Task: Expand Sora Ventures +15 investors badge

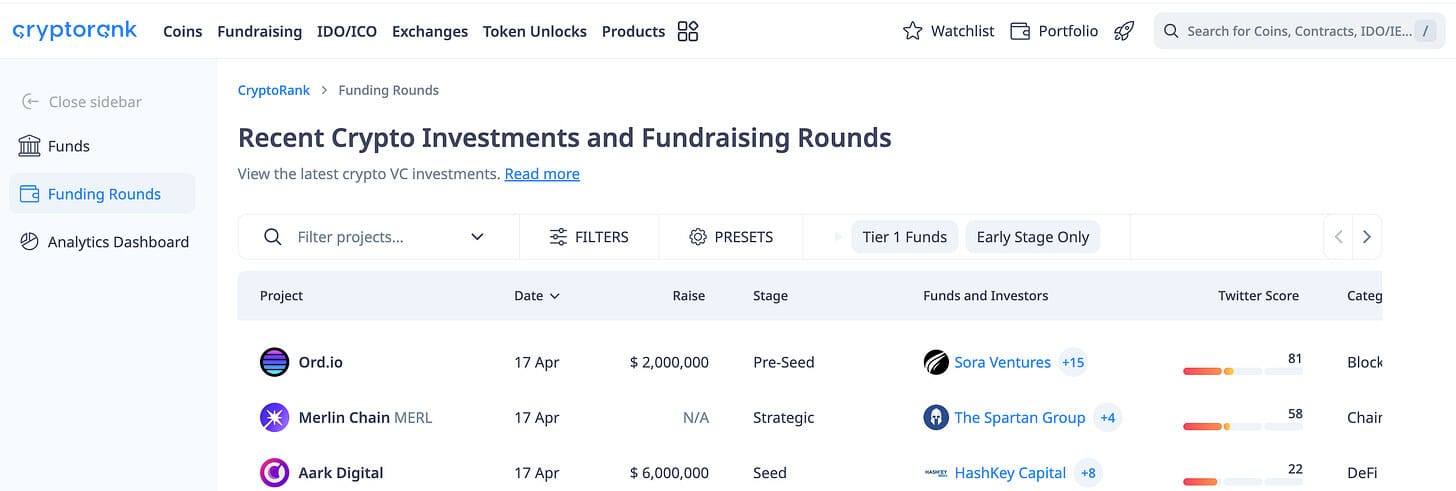Action: [1073, 362]
